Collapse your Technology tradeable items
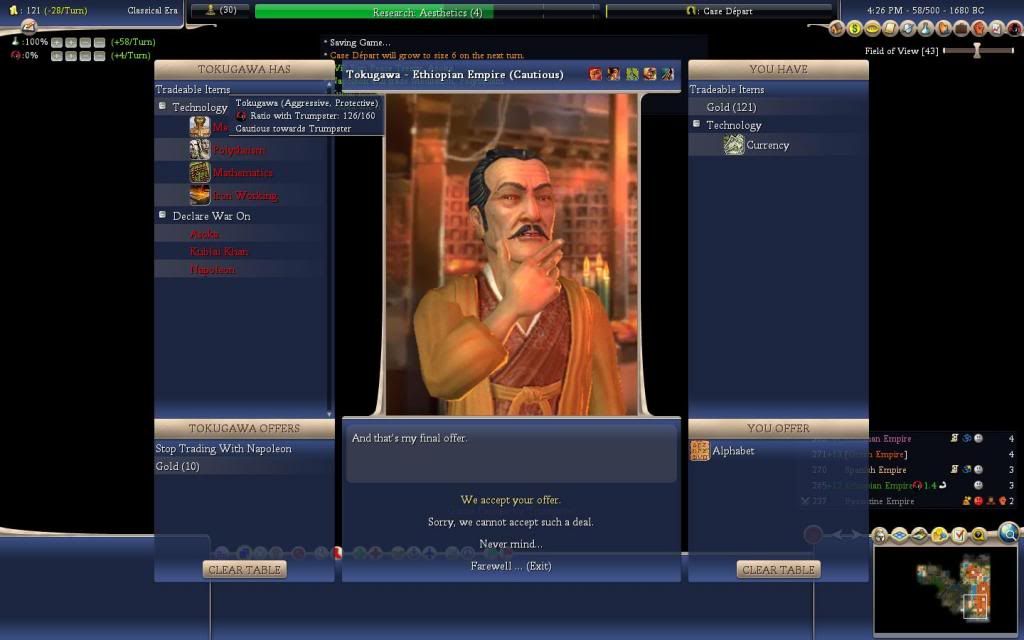Viewport: 1024px width, 640px height. (x=696, y=125)
